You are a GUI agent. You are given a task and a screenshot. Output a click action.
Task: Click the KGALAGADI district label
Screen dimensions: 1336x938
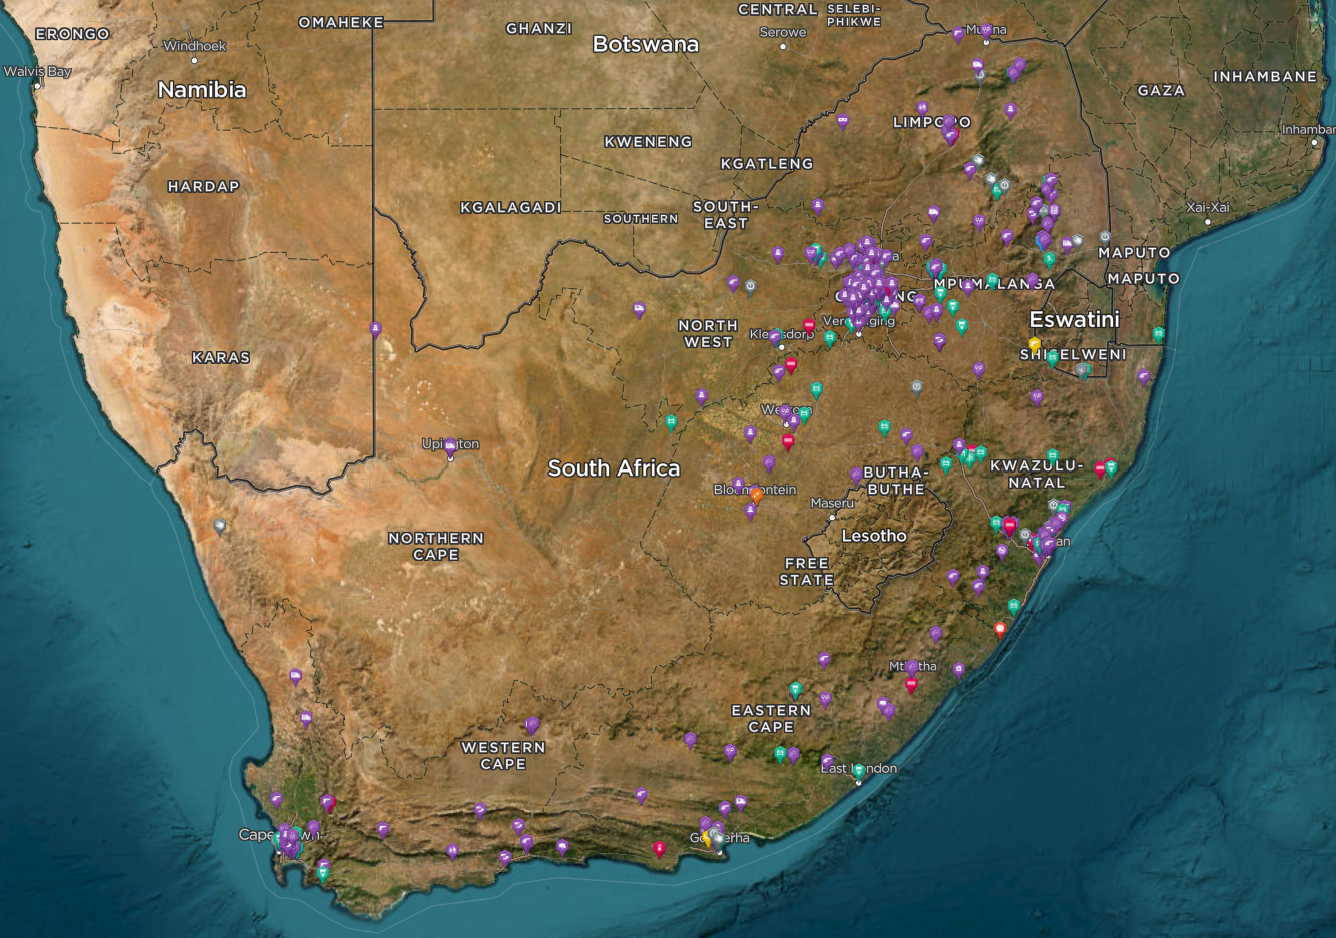pos(511,208)
